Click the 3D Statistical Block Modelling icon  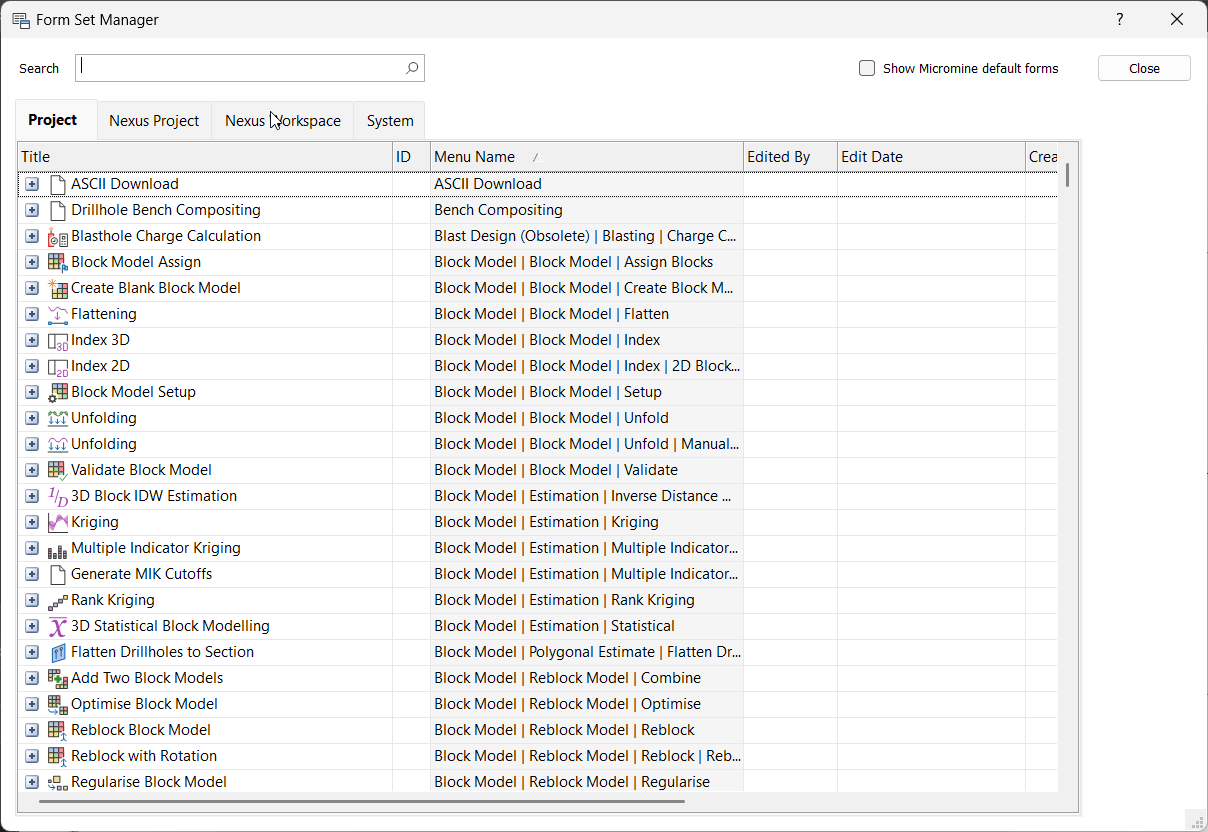[x=58, y=626]
